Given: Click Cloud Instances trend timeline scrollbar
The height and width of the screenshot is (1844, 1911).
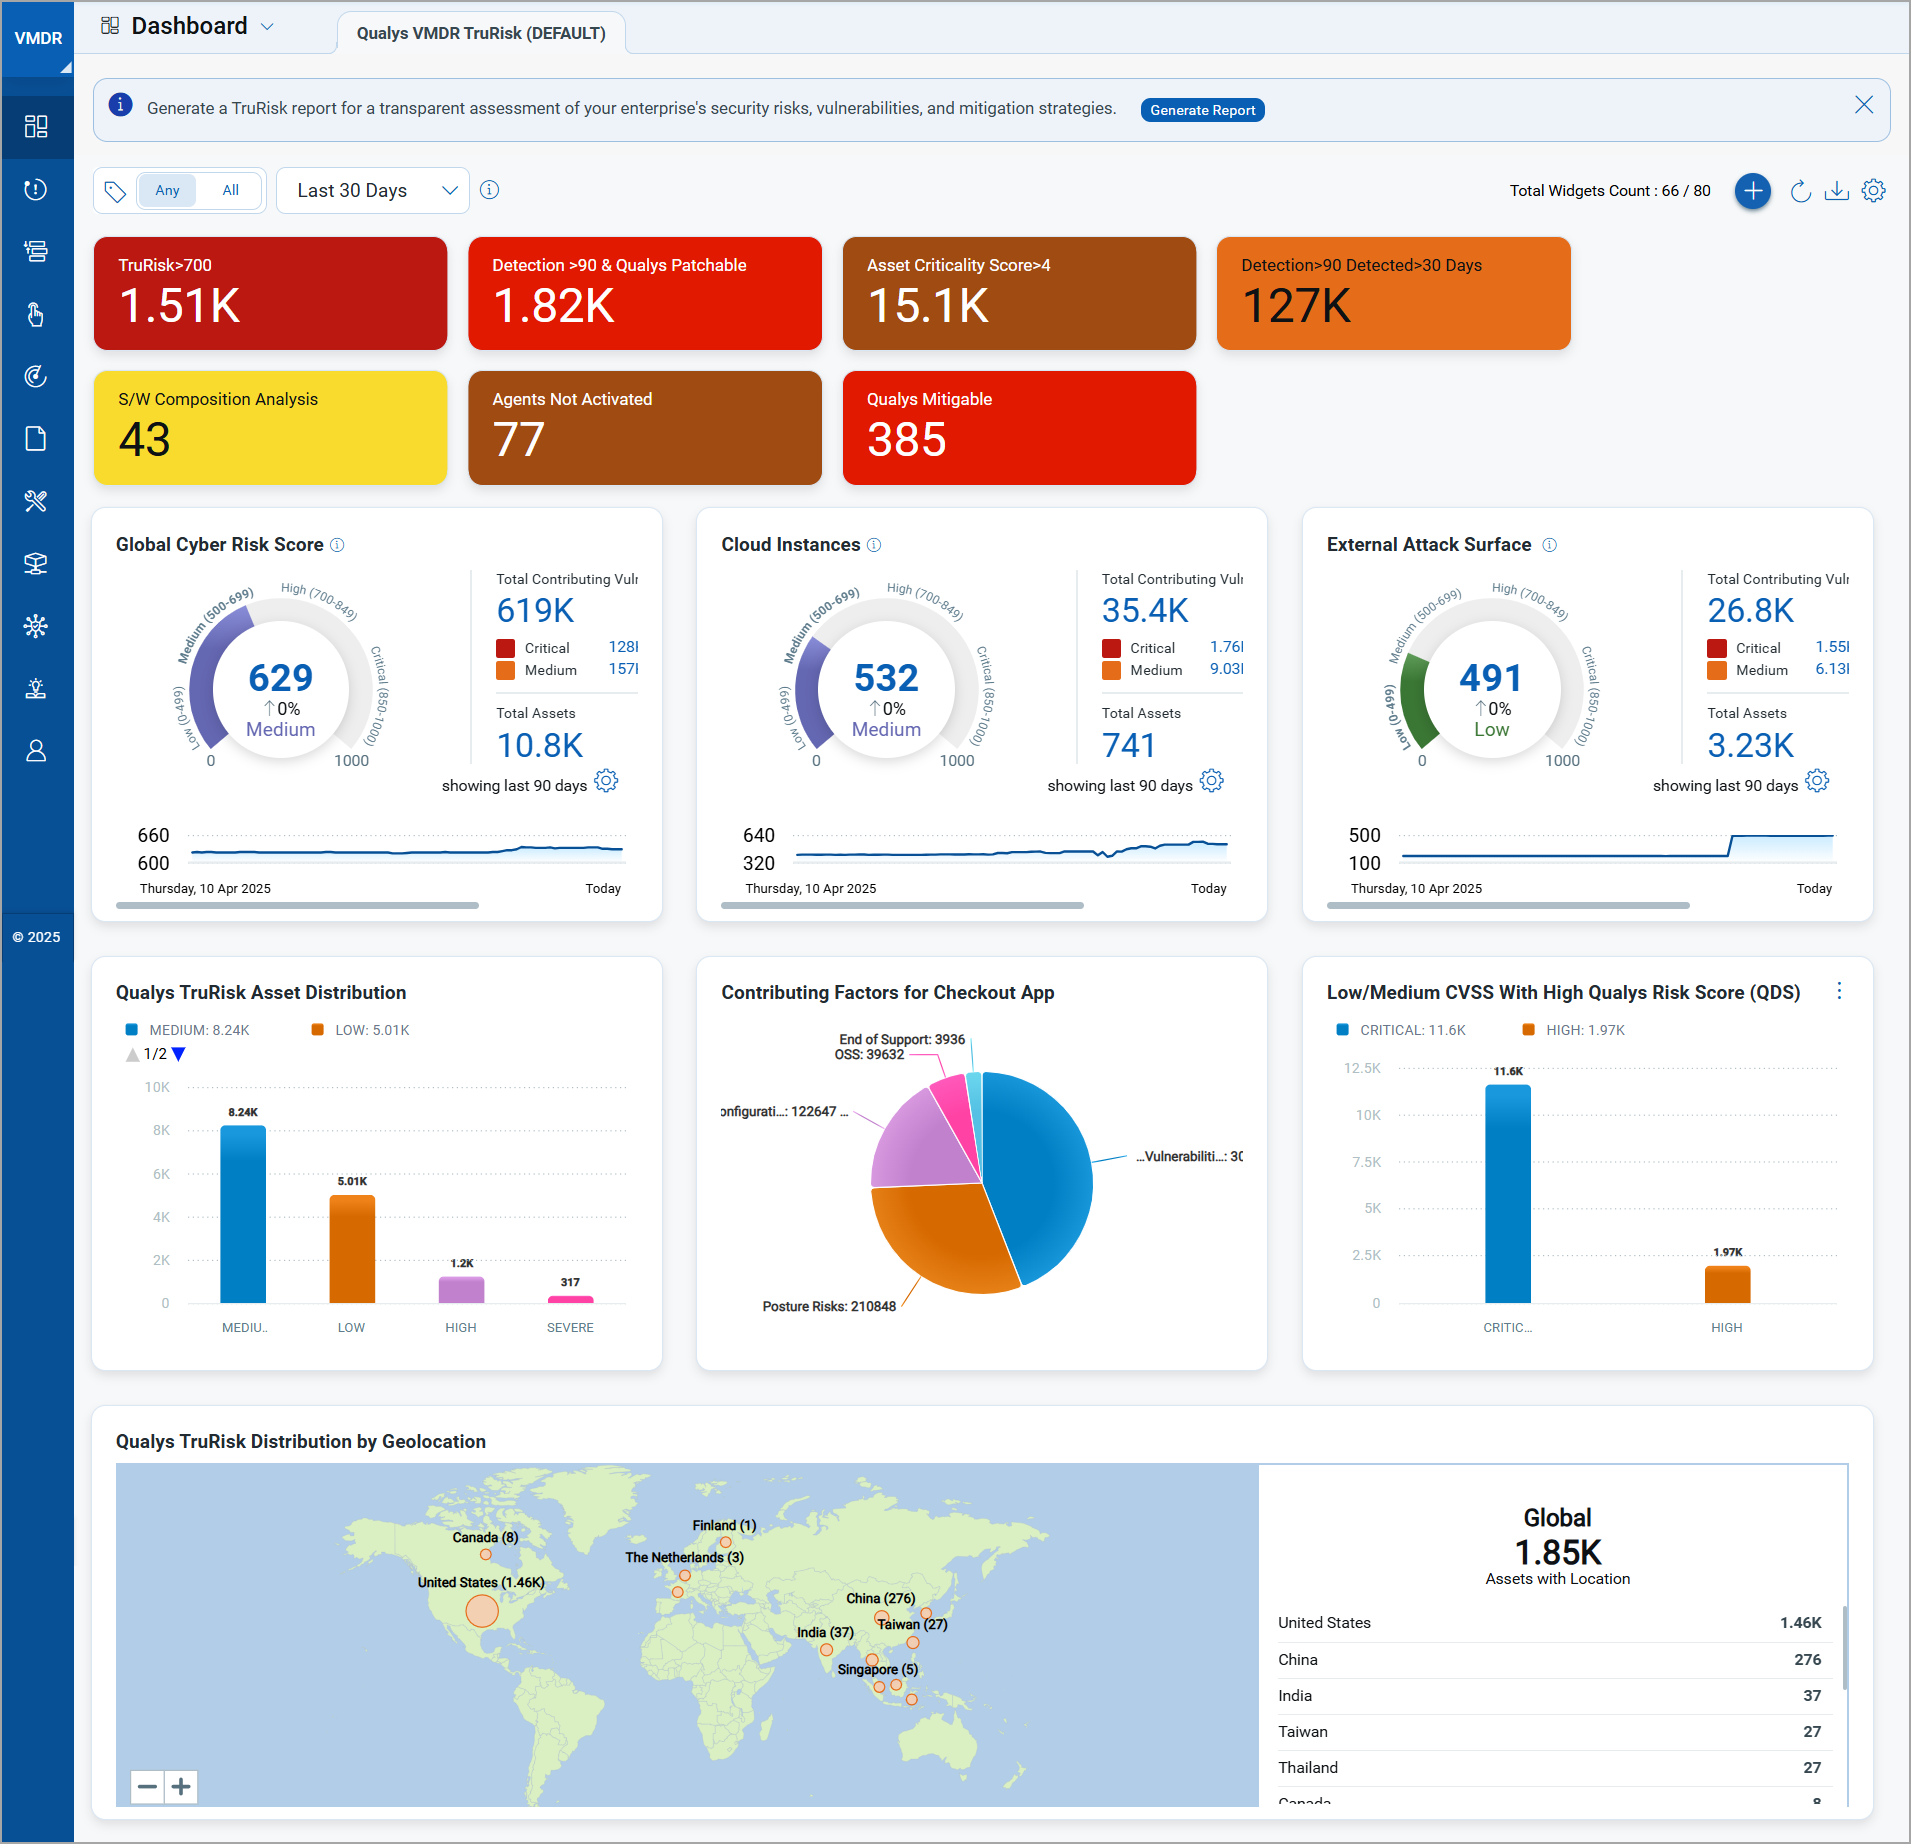Looking at the screenshot, I should click(902, 905).
